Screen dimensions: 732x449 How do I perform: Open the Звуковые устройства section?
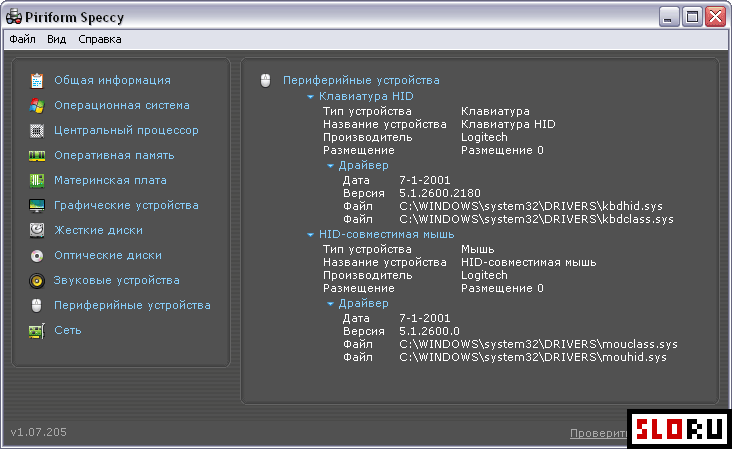click(x=116, y=280)
